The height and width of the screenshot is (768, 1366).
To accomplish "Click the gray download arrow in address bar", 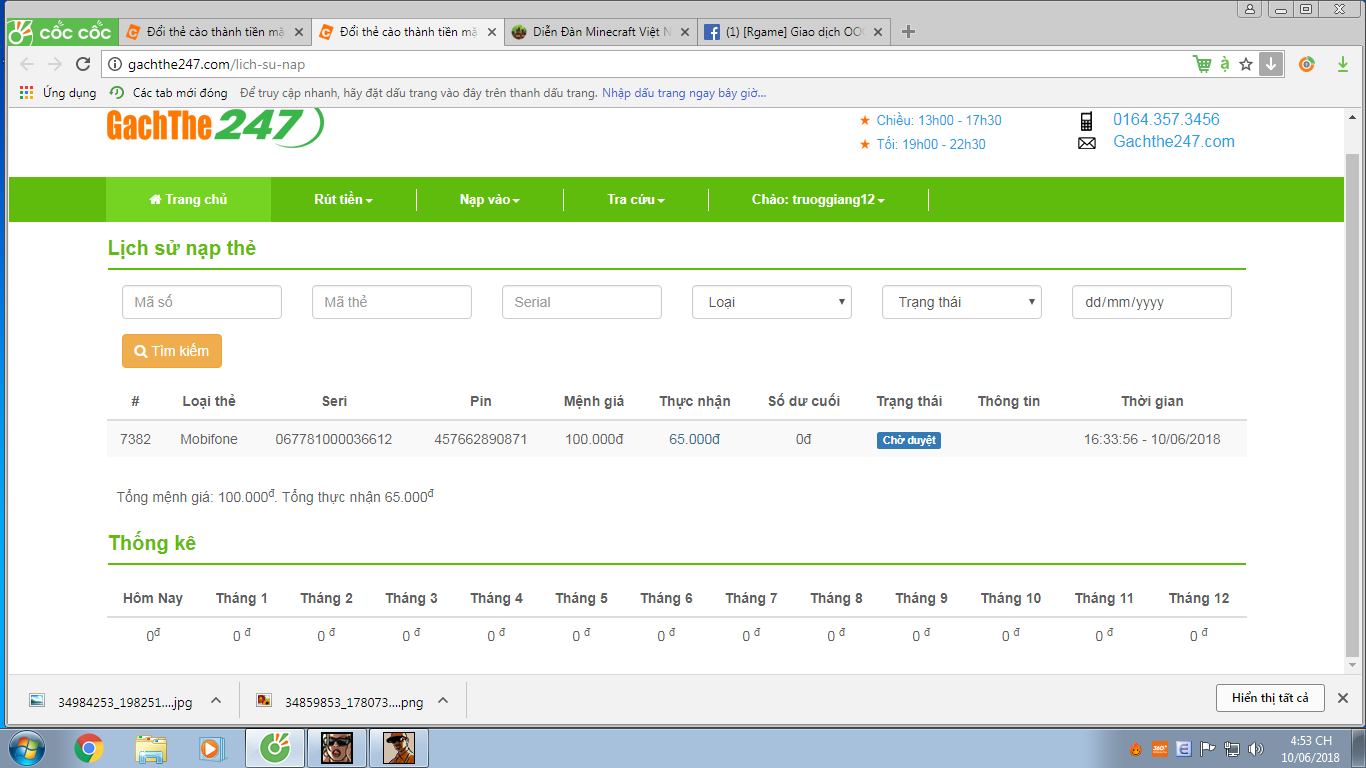I will 1270,64.
